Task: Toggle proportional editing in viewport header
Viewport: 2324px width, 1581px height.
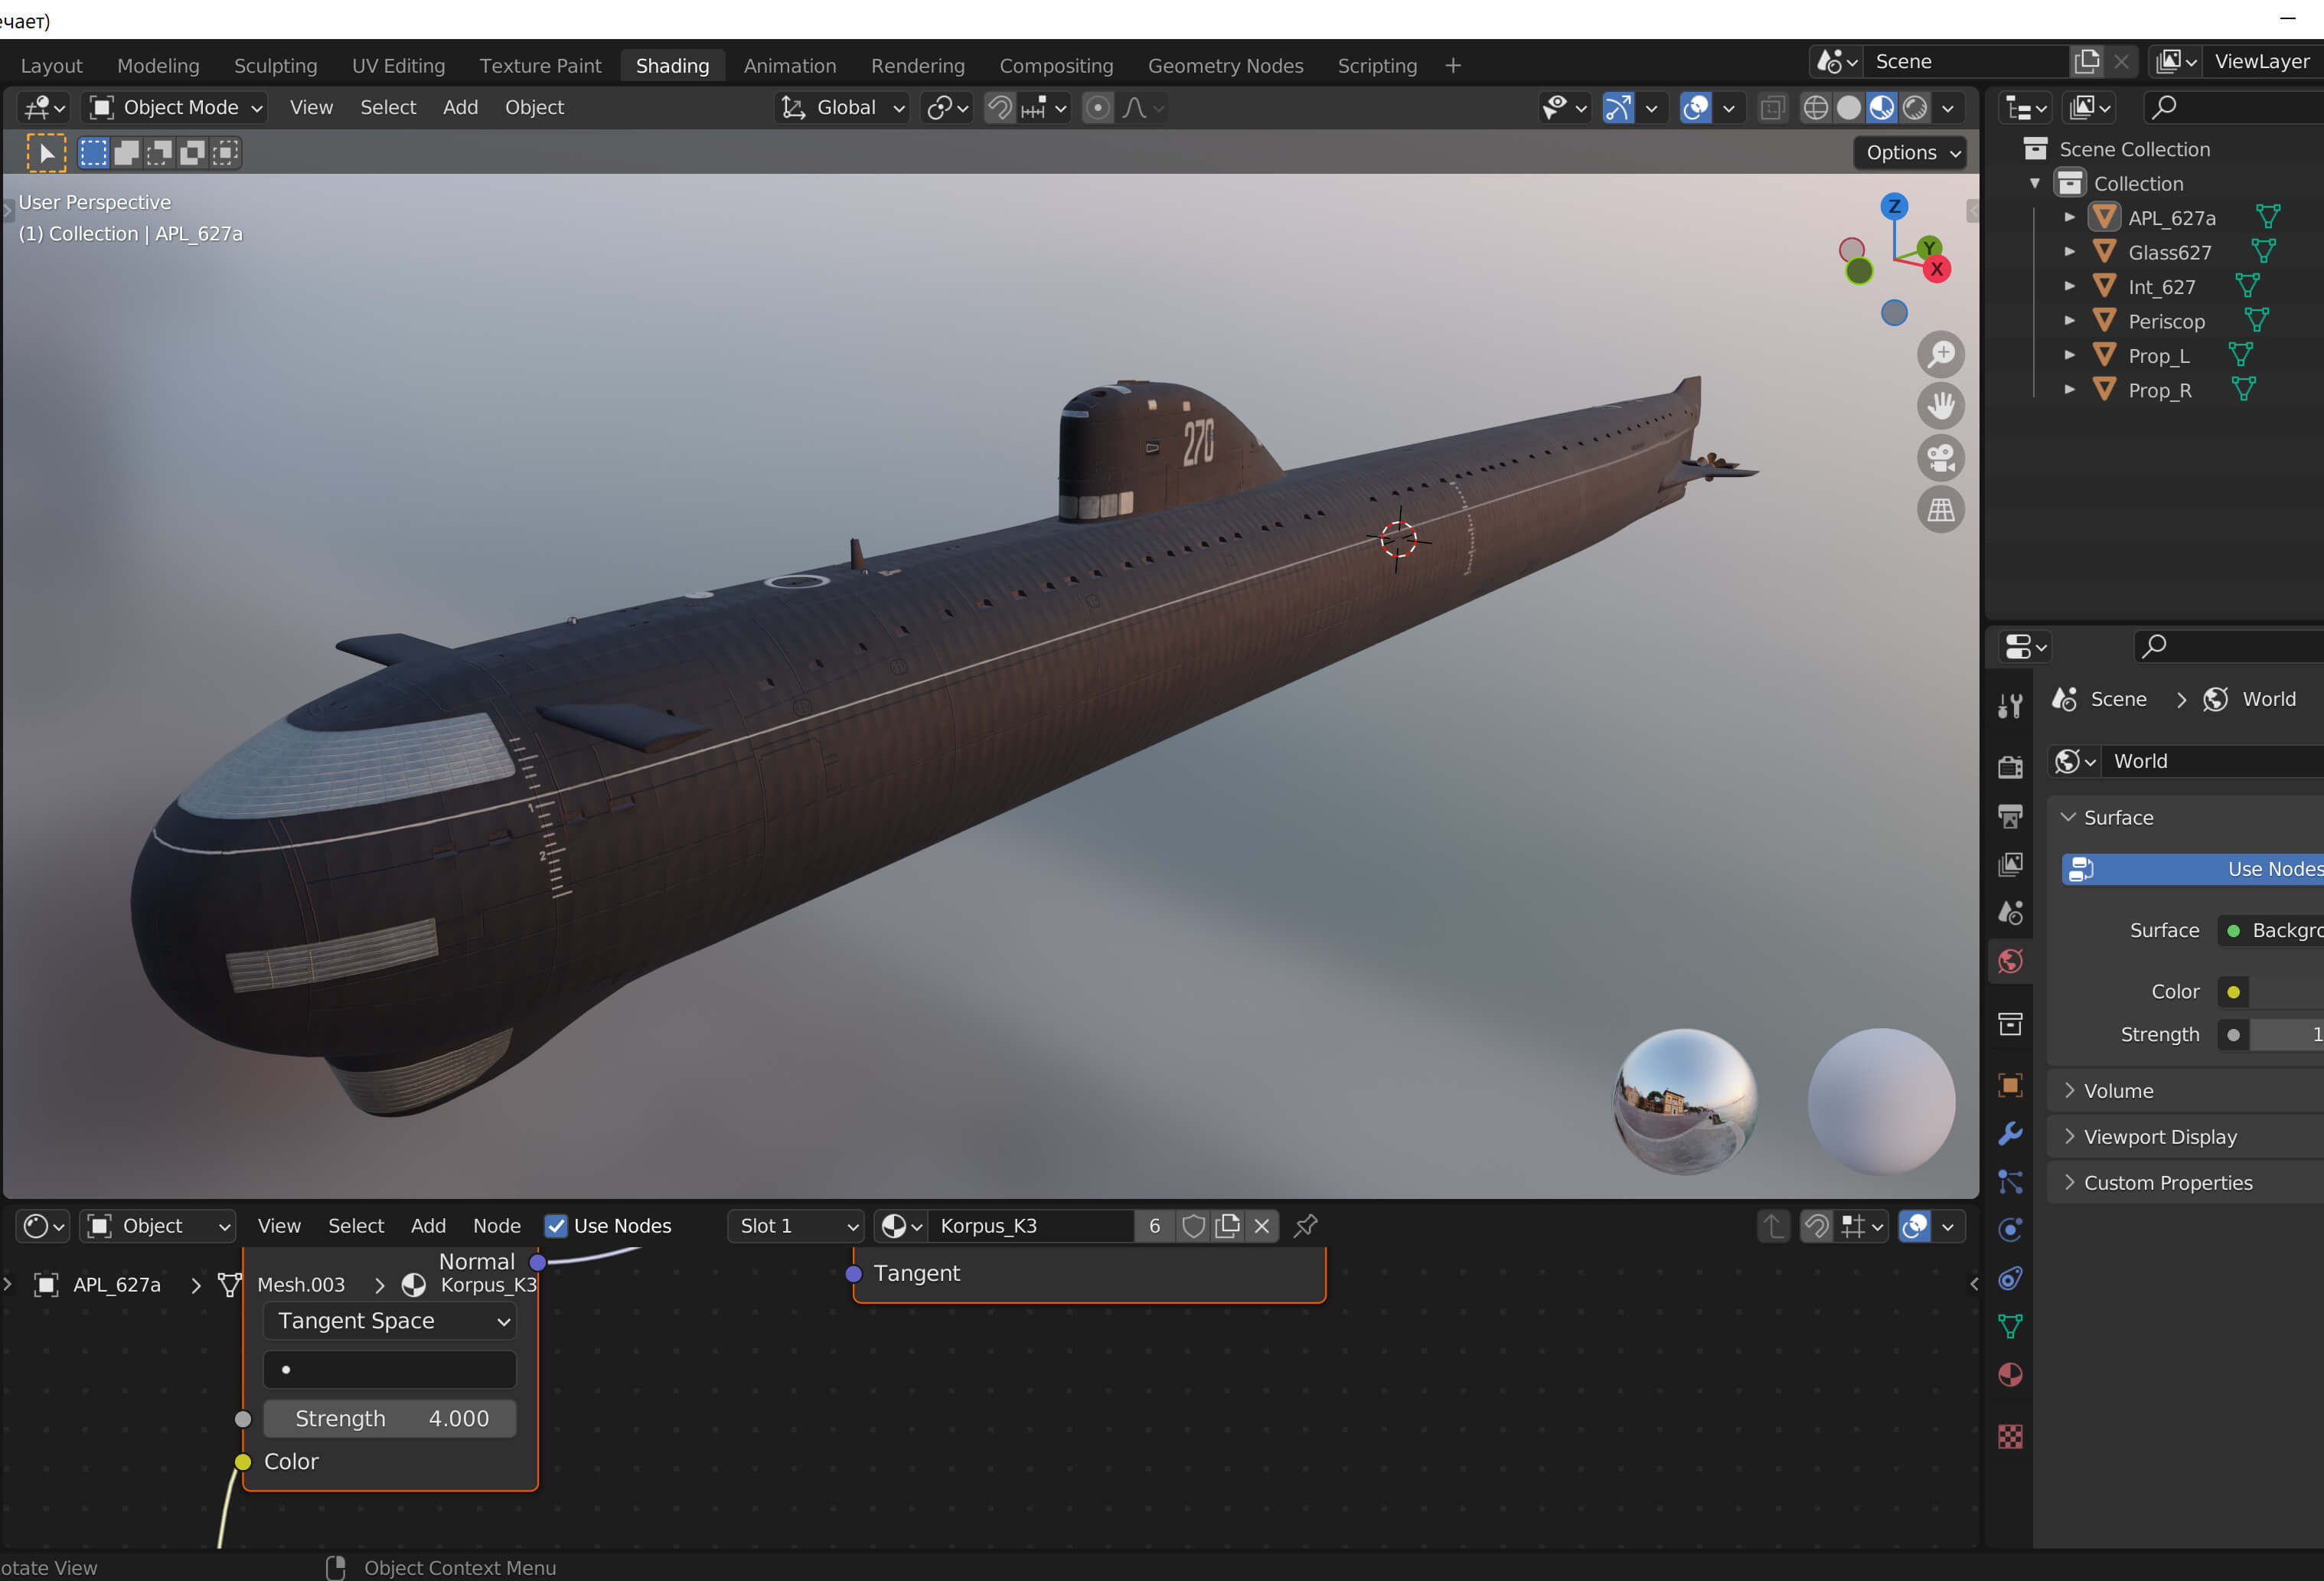Action: (1097, 108)
